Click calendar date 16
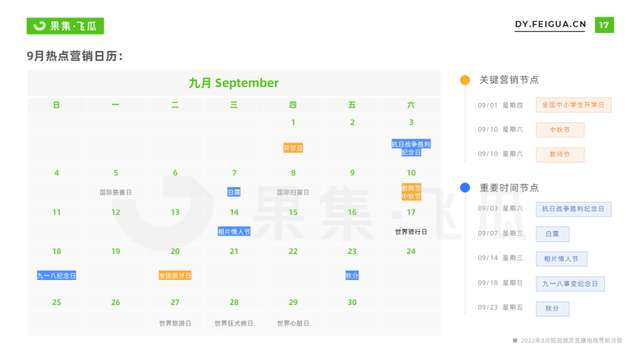 (352, 212)
